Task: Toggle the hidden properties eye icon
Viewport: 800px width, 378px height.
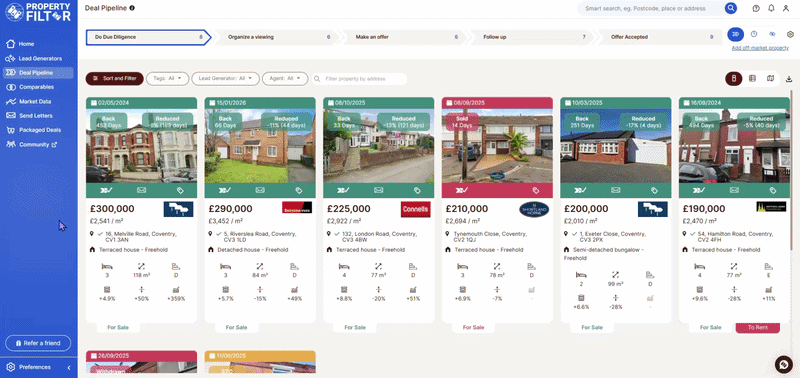Action: click(x=772, y=34)
